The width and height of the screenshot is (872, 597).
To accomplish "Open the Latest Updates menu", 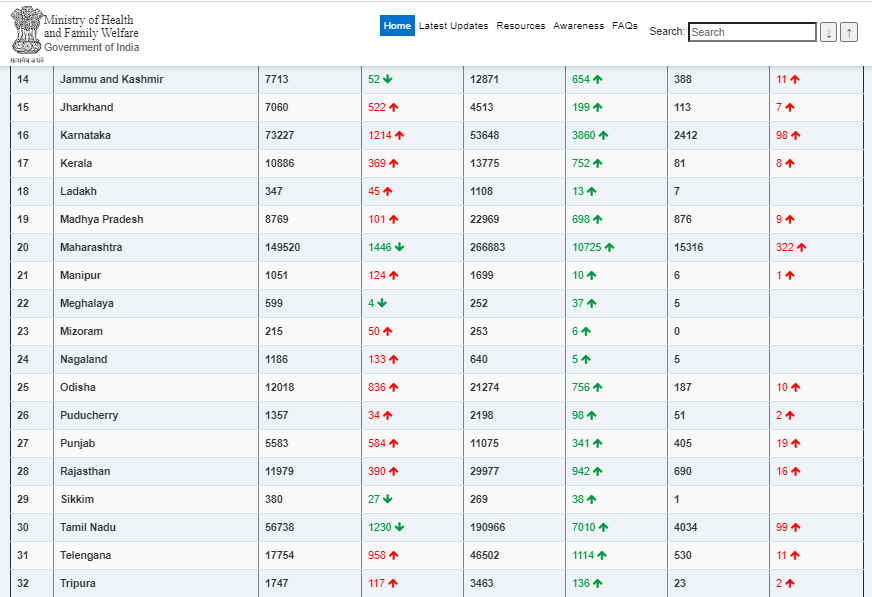I will (x=453, y=26).
